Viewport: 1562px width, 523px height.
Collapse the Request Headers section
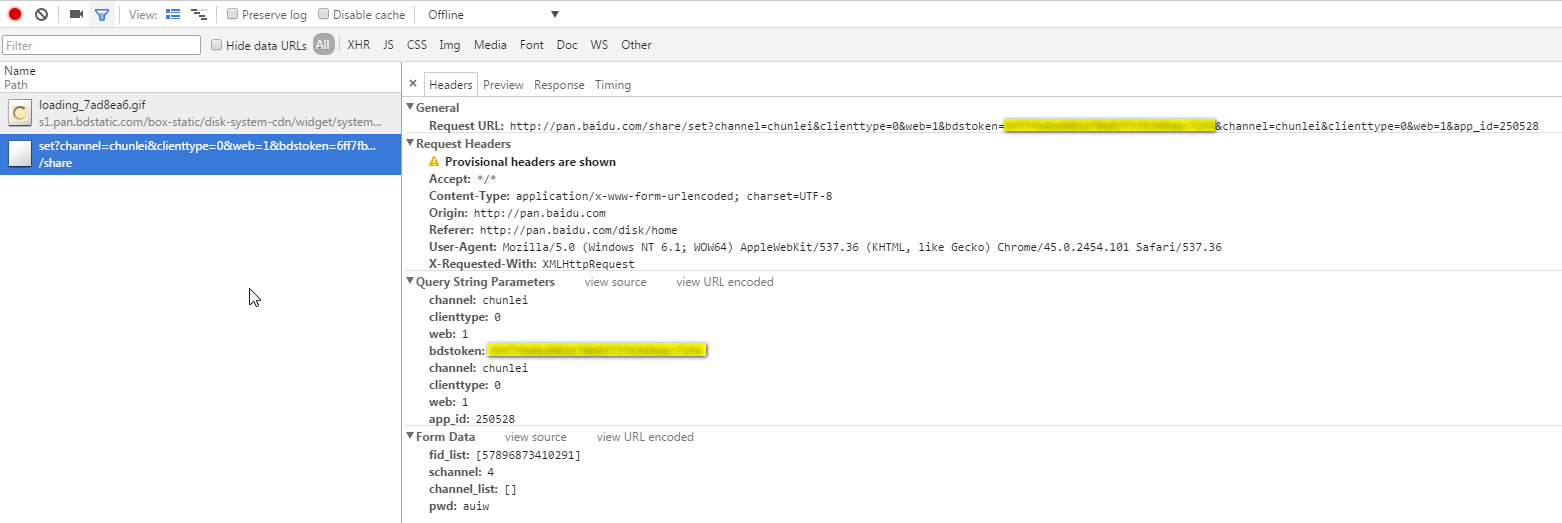pyautogui.click(x=410, y=143)
